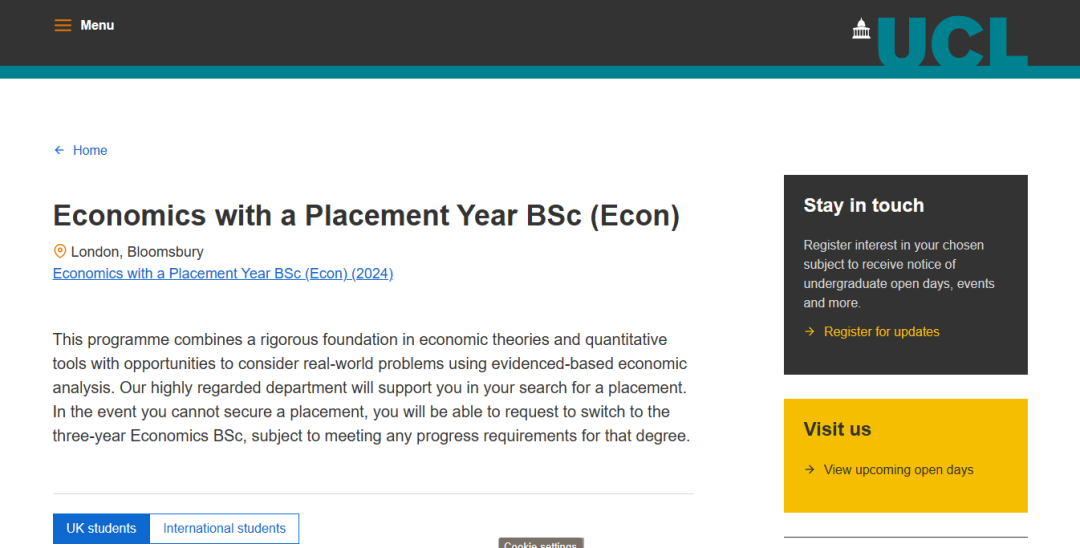Open the Economics with a Placement Year (2024) link
The width and height of the screenshot is (1080, 548).
[x=223, y=274]
